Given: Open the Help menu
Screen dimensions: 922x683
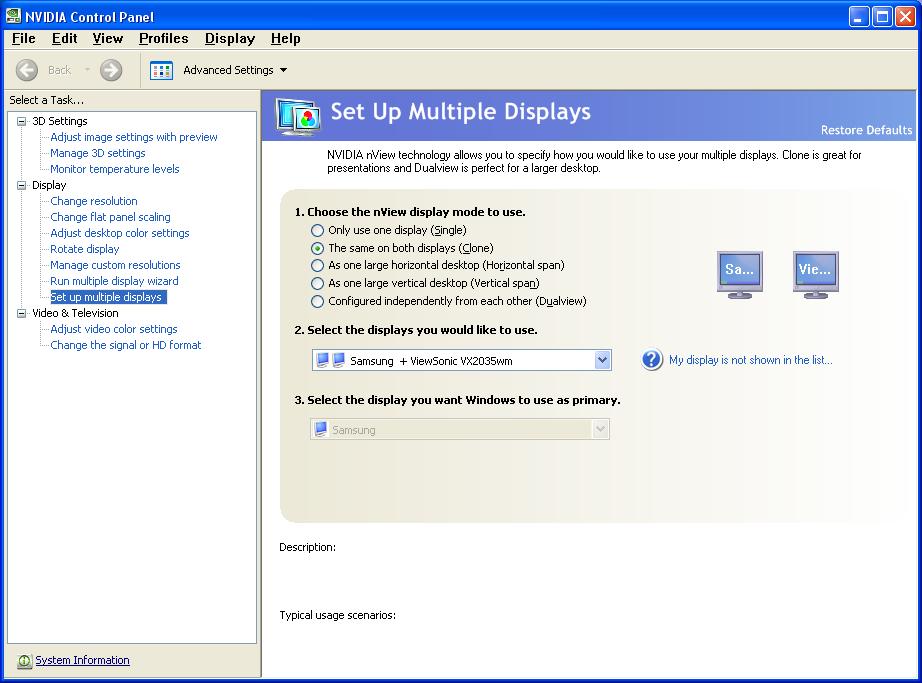Looking at the screenshot, I should (286, 39).
